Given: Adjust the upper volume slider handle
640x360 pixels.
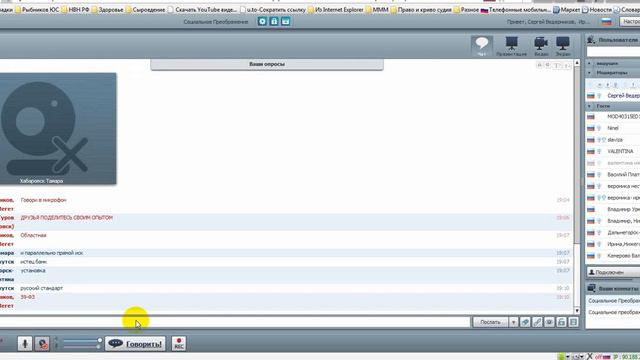Looking at the screenshot, I should coord(99,340).
